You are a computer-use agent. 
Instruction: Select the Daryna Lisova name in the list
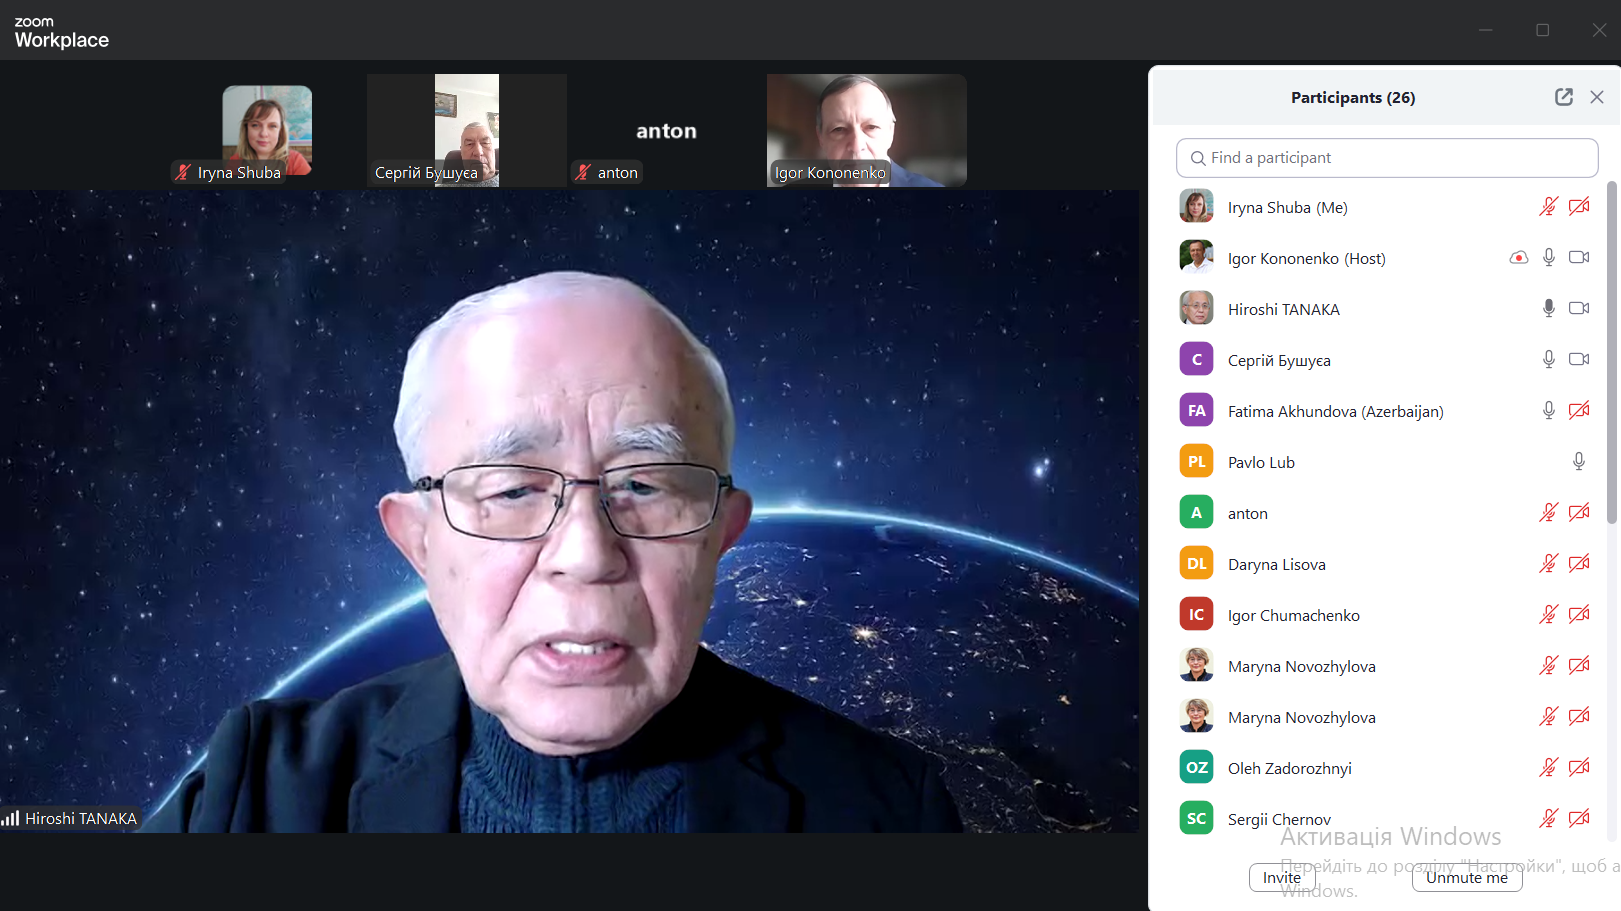[x=1277, y=564]
